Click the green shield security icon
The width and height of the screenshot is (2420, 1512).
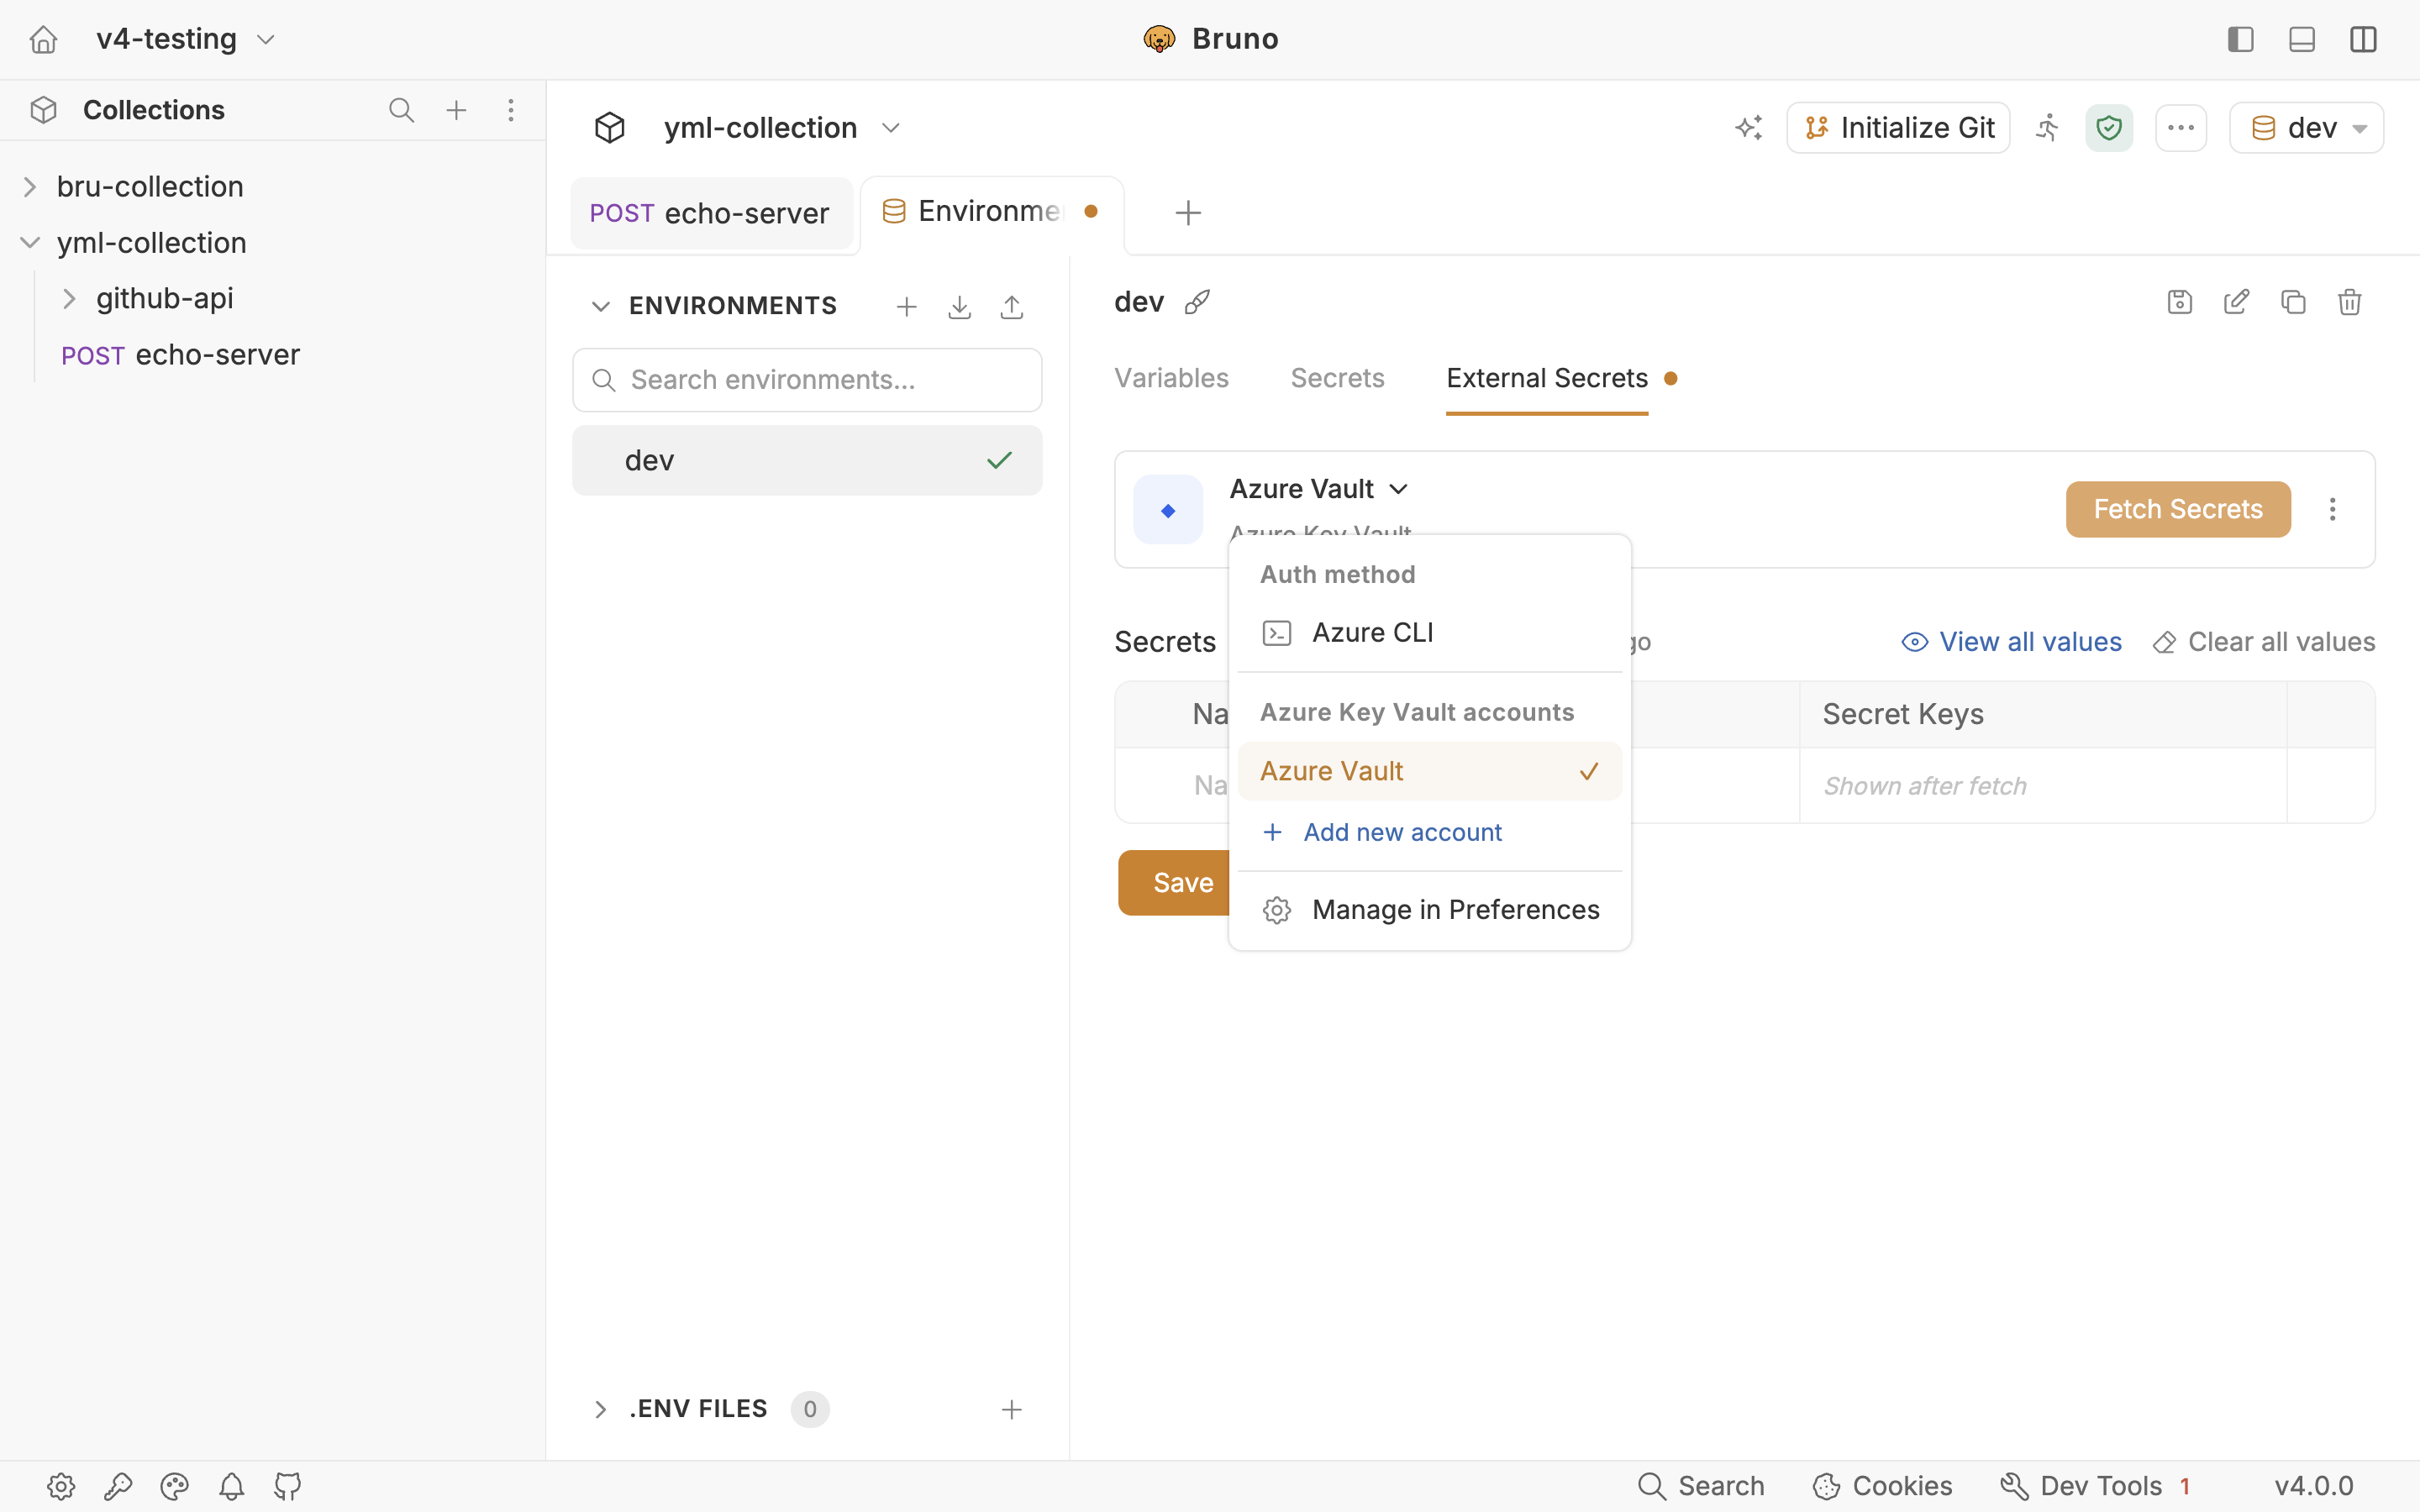2109,128
